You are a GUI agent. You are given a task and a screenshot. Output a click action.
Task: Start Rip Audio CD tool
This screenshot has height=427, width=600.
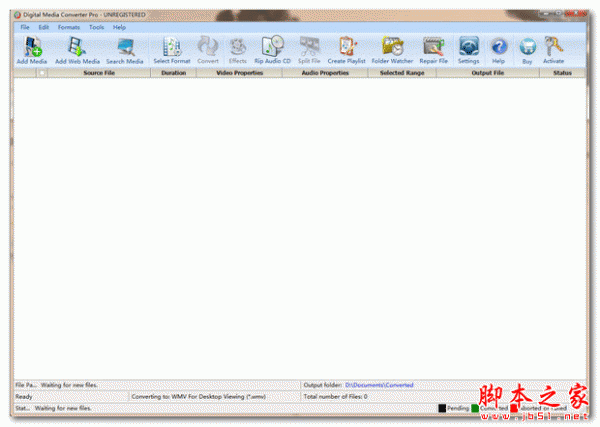[x=272, y=50]
